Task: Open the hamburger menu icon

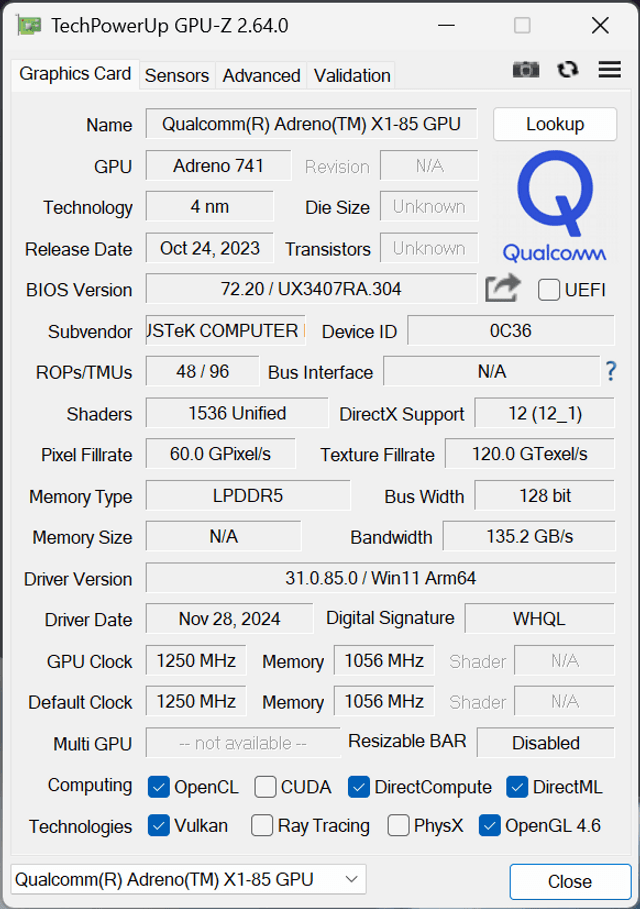Action: [x=610, y=70]
